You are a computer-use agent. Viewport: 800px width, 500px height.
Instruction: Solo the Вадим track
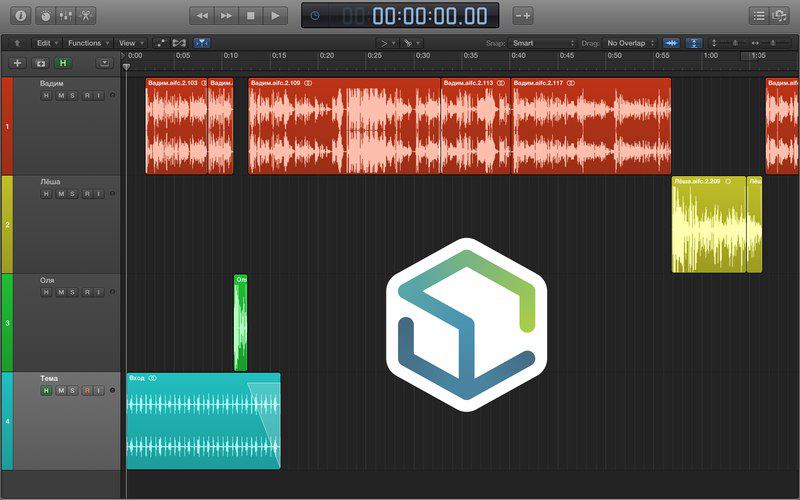coord(72,95)
